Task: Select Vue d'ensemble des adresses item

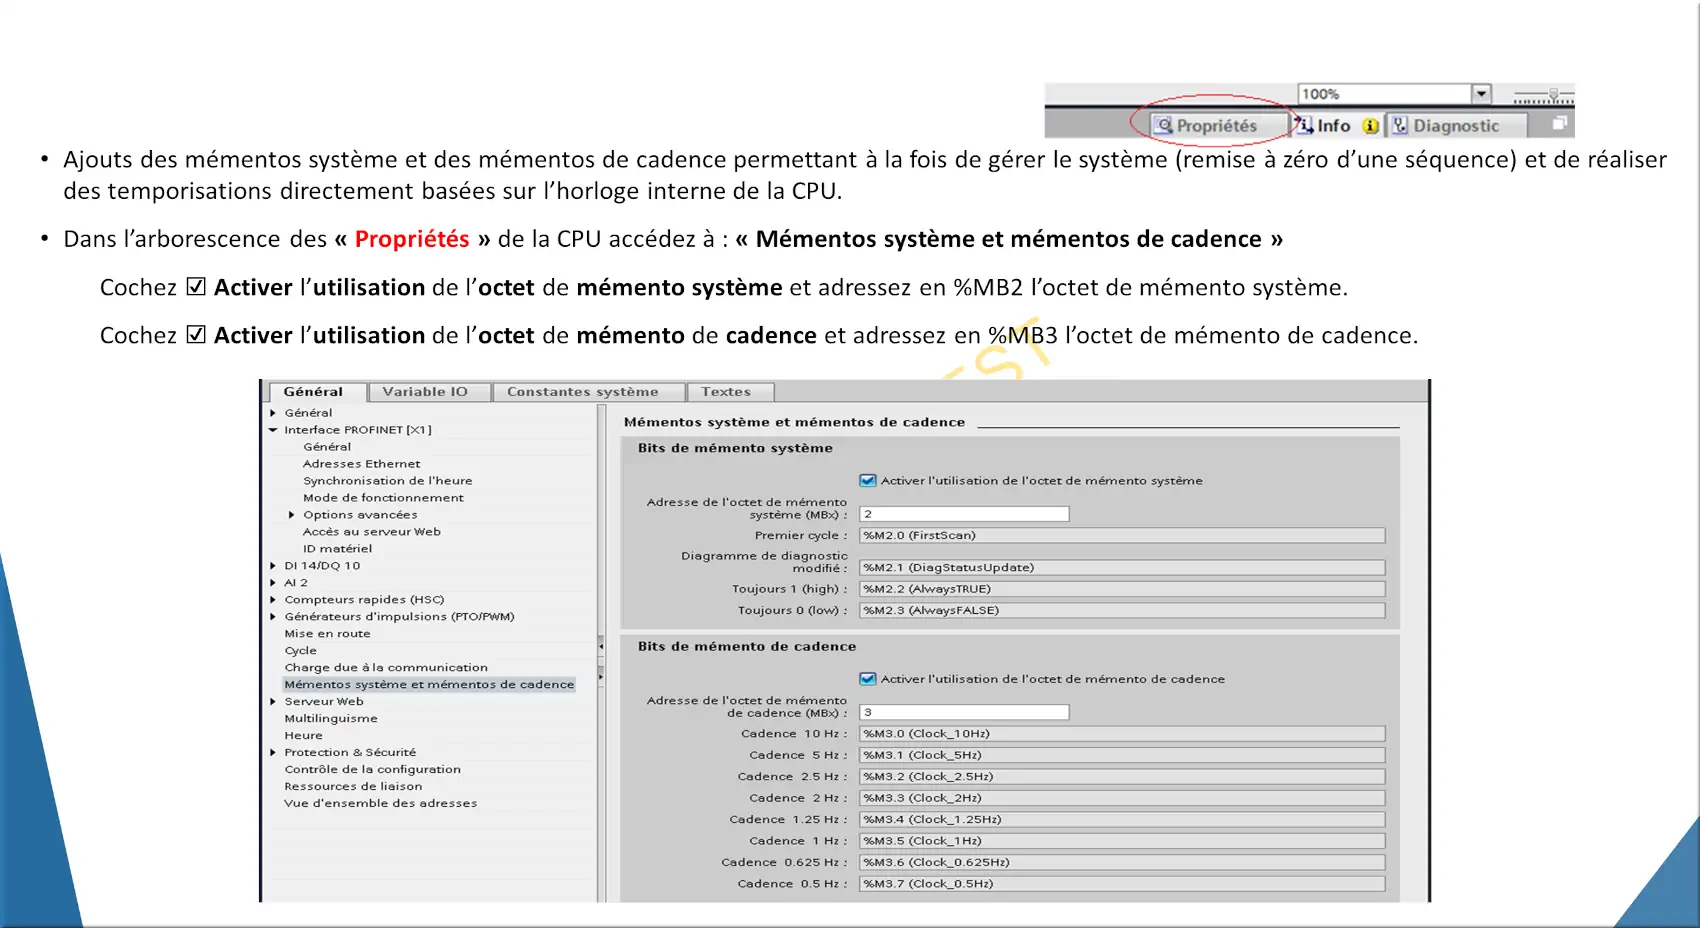Action: coord(380,804)
